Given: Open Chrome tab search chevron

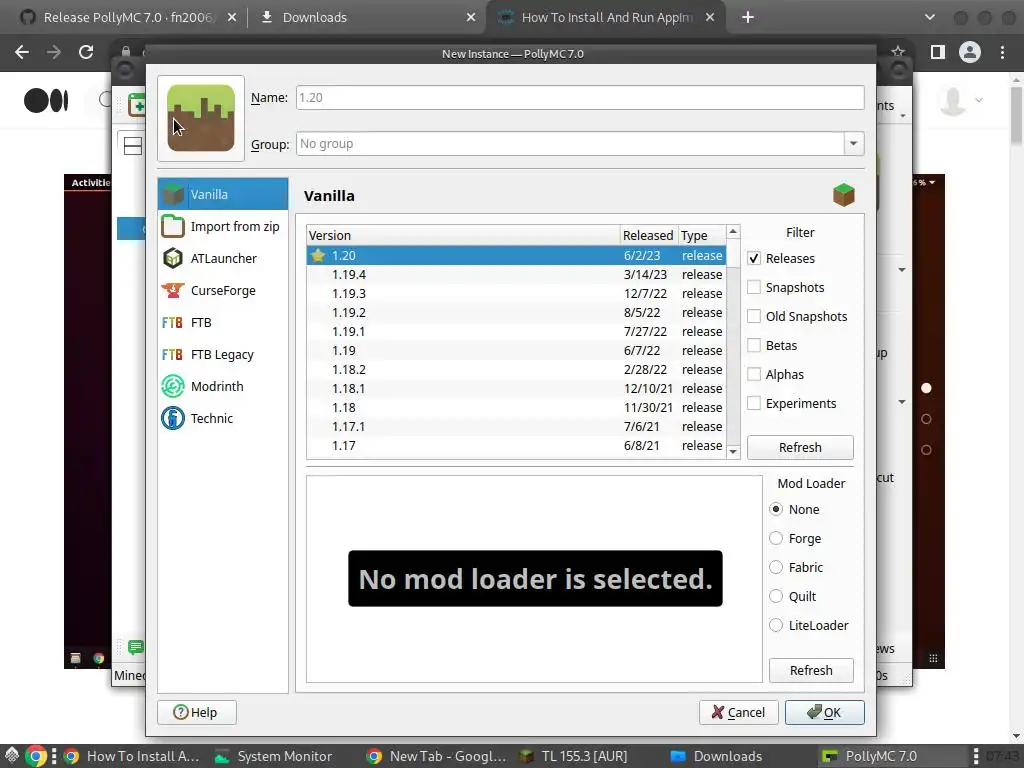Looking at the screenshot, I should point(930,18).
